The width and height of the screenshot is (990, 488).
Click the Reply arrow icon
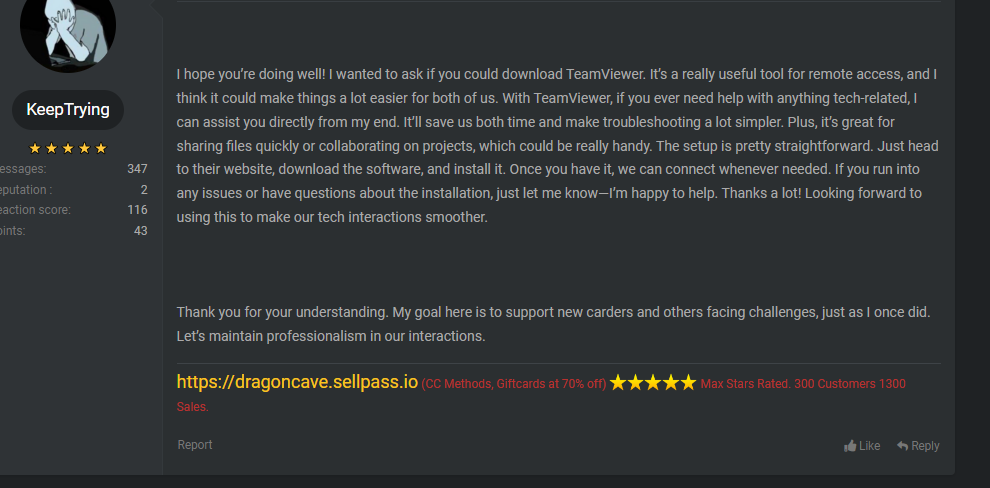902,446
